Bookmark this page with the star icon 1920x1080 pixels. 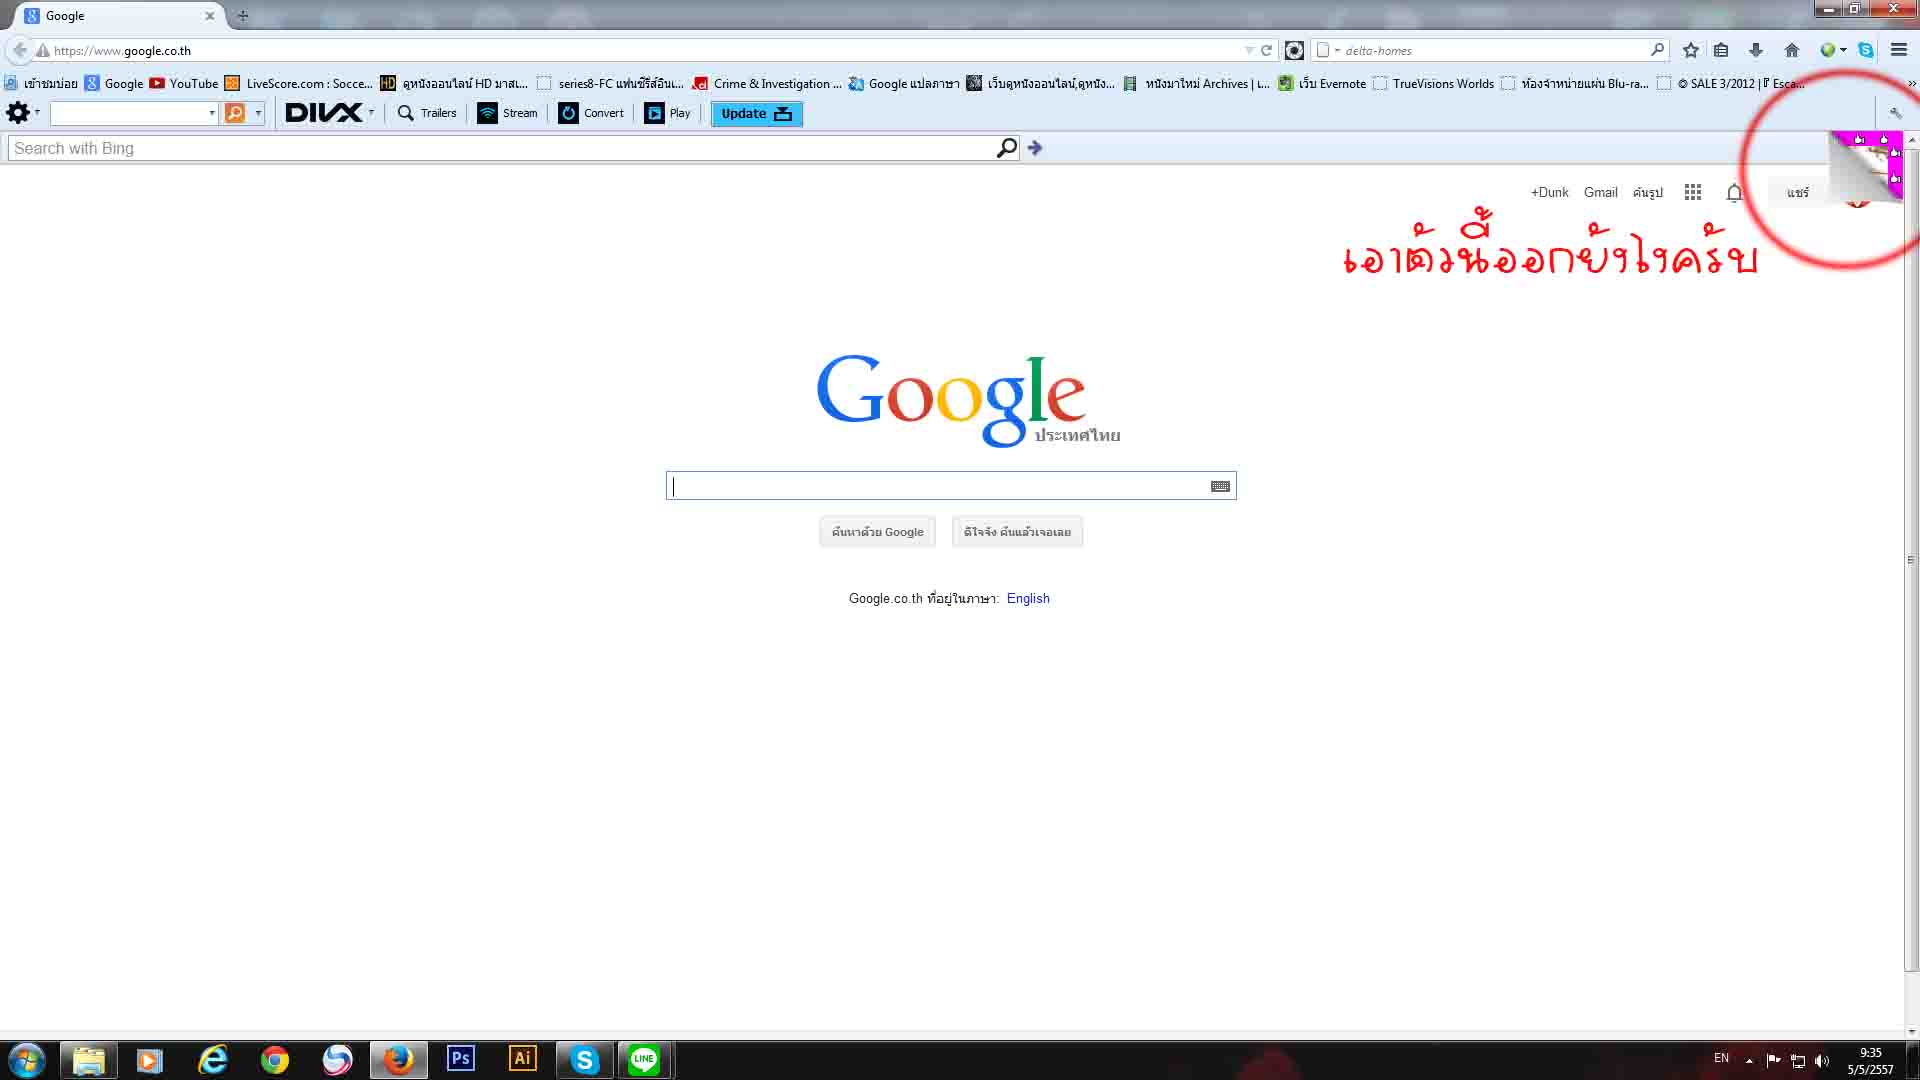click(1691, 50)
